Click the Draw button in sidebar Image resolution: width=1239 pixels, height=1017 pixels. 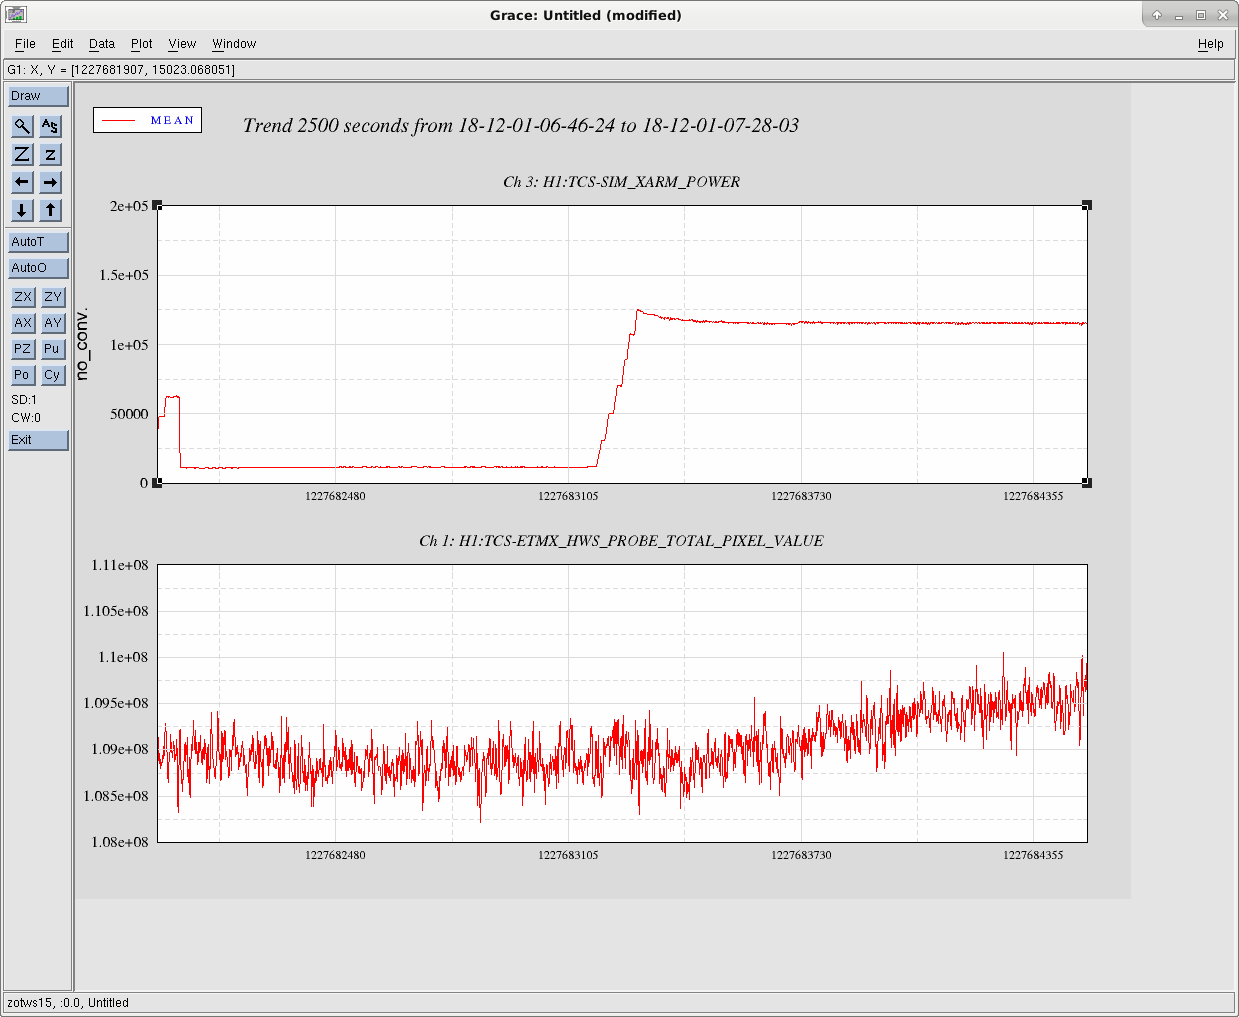[x=38, y=96]
